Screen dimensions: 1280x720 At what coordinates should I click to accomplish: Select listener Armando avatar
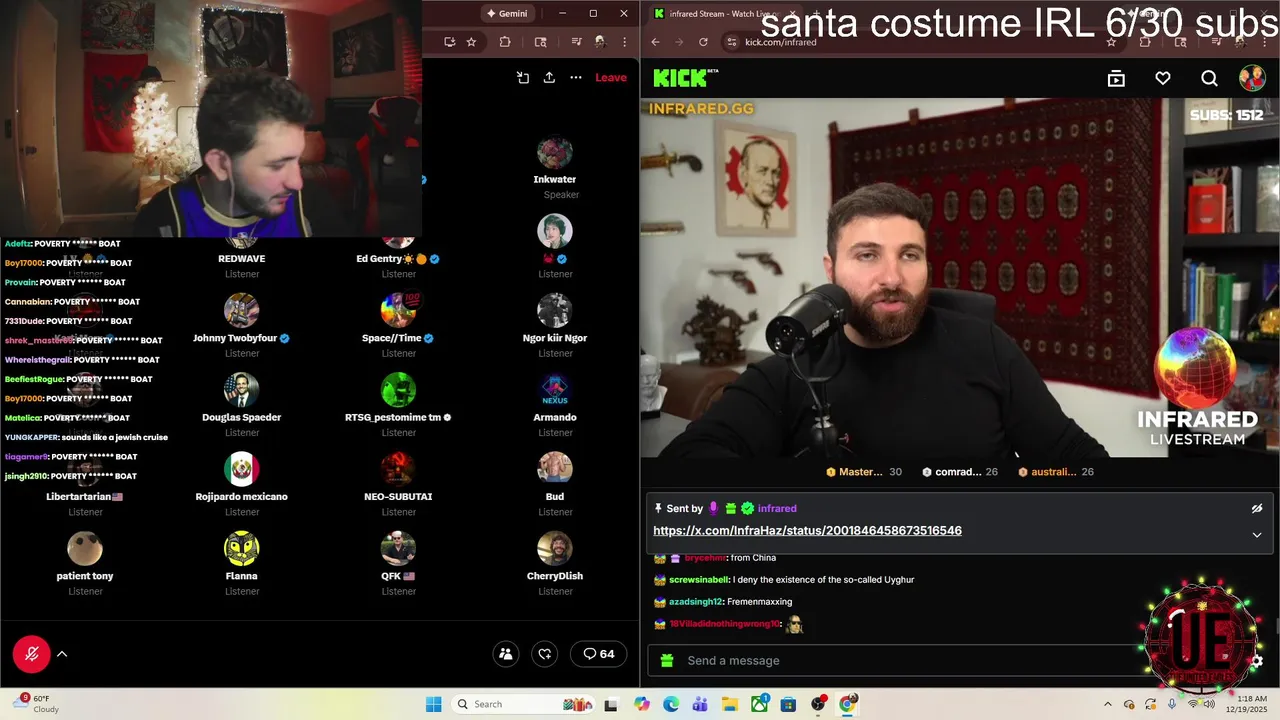pyautogui.click(x=555, y=389)
